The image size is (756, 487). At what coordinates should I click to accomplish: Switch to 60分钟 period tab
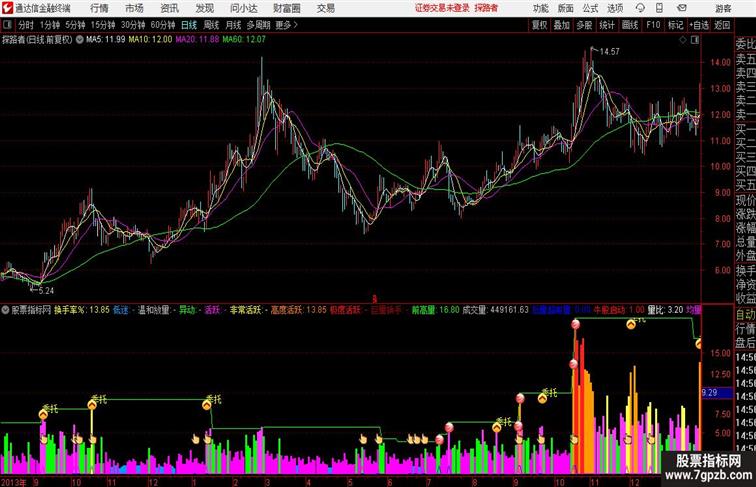(163, 25)
